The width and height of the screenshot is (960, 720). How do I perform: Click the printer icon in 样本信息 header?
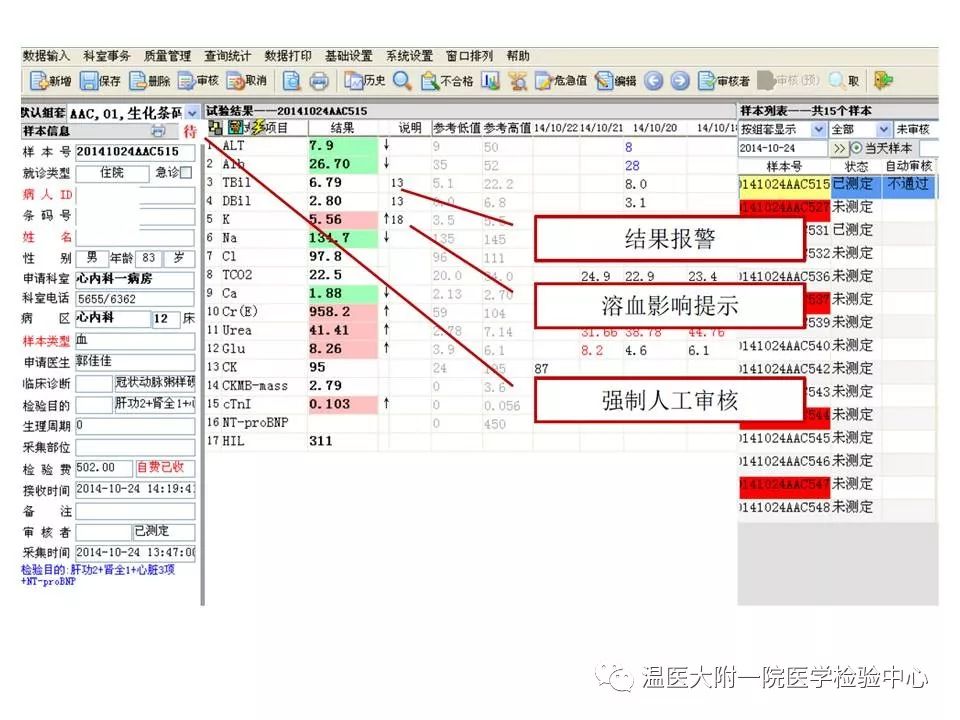pos(158,131)
